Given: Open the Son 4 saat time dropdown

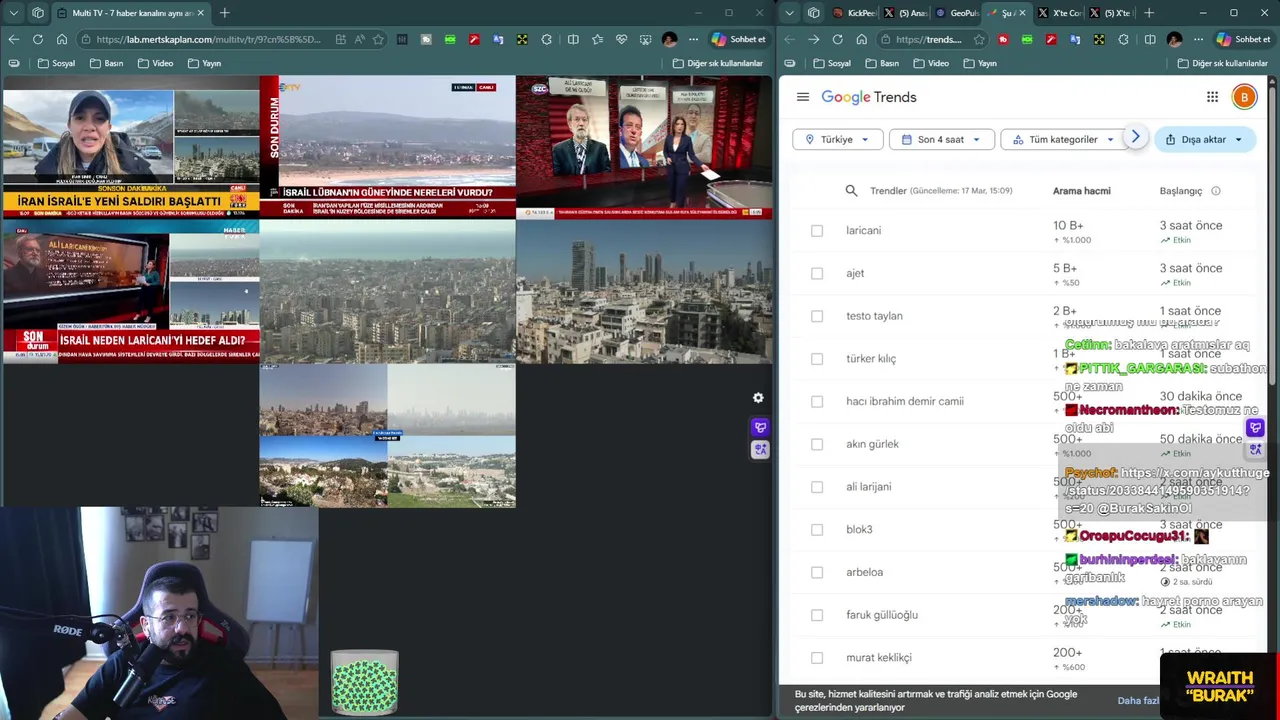Looking at the screenshot, I should [x=942, y=139].
